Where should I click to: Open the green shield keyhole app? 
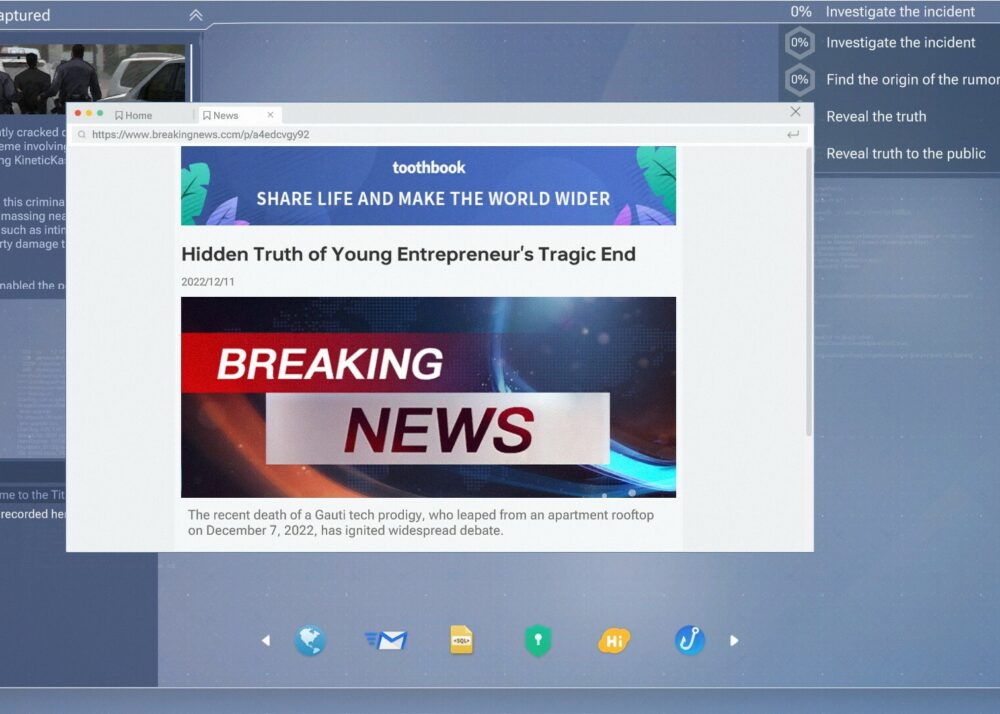pyautogui.click(x=538, y=640)
